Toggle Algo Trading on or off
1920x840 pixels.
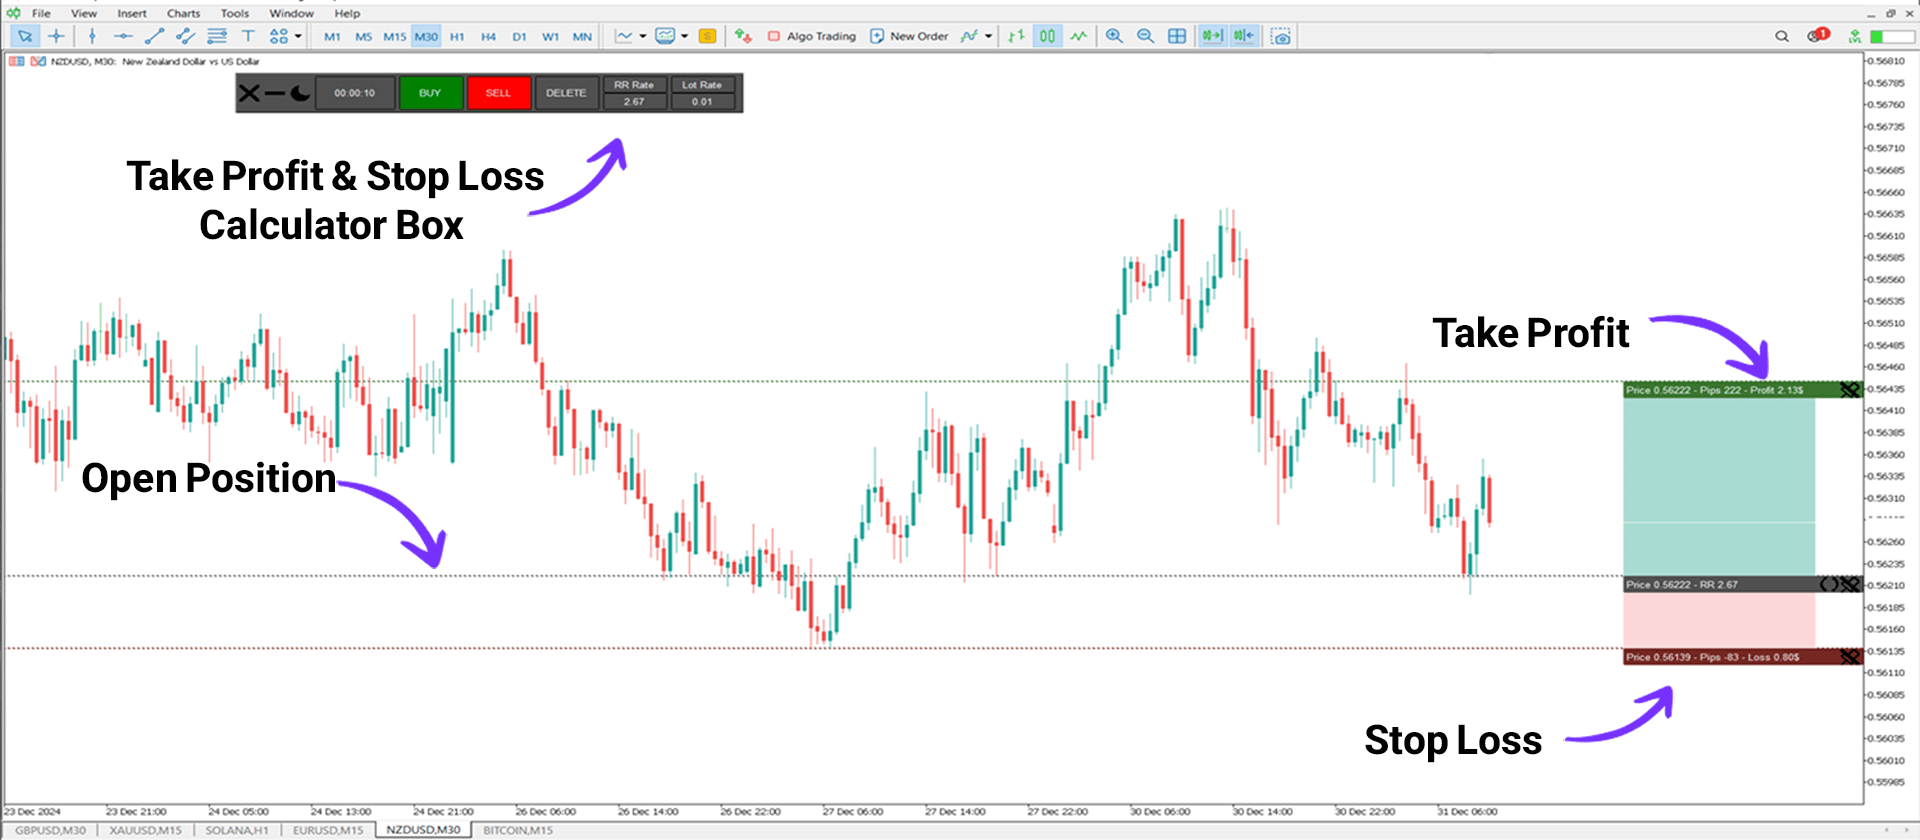coord(812,36)
